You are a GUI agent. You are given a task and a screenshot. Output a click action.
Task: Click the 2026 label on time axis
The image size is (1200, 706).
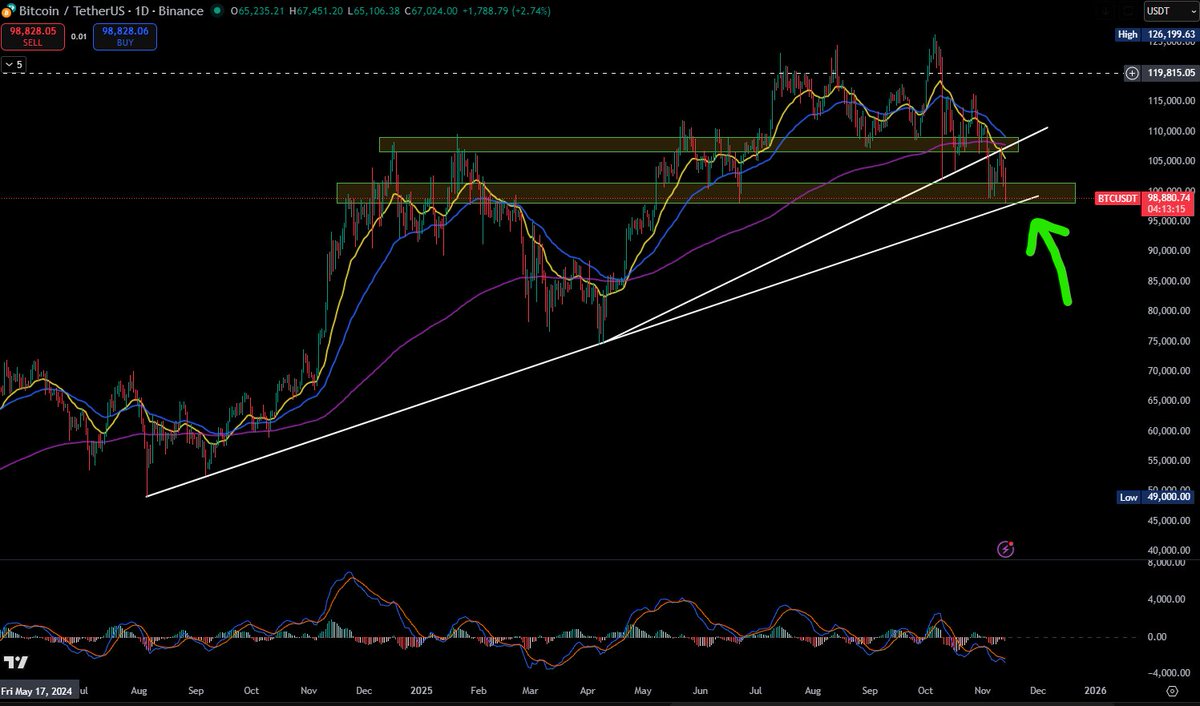click(1095, 691)
